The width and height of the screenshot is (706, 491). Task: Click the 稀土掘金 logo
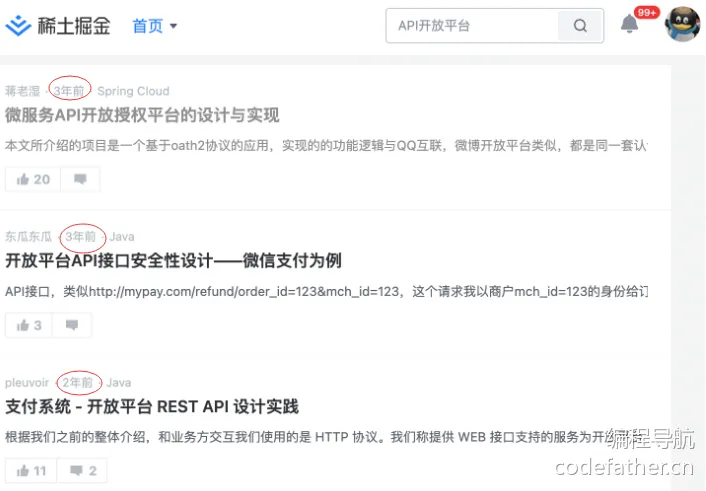pos(58,26)
